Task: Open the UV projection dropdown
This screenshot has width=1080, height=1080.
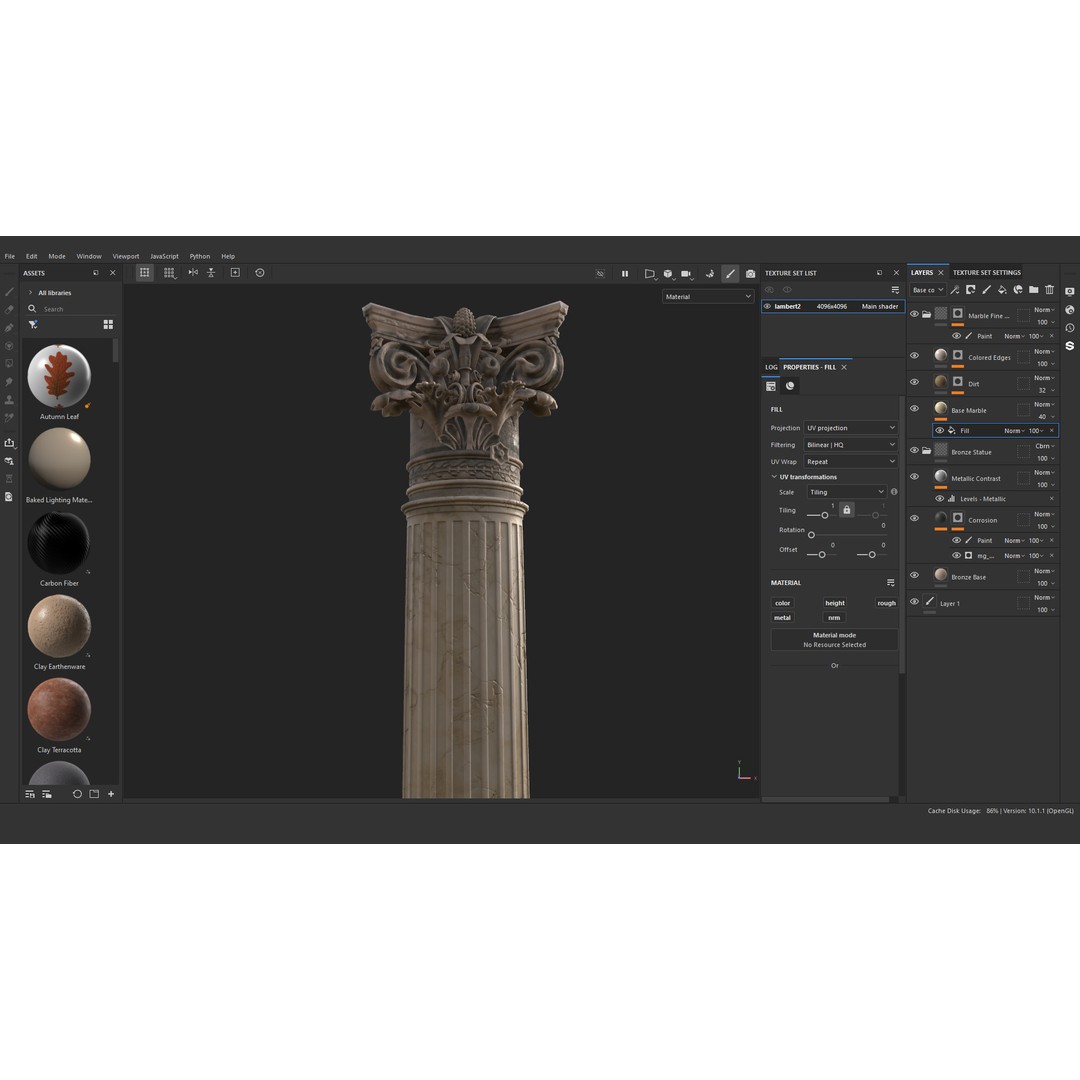Action: [850, 427]
